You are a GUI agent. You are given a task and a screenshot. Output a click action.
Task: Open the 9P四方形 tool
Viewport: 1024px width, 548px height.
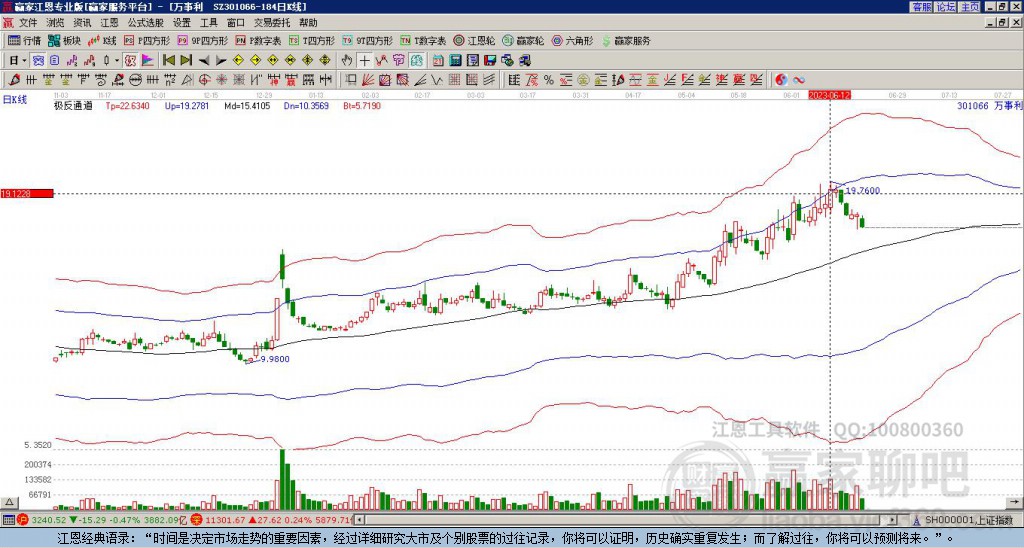tap(203, 40)
